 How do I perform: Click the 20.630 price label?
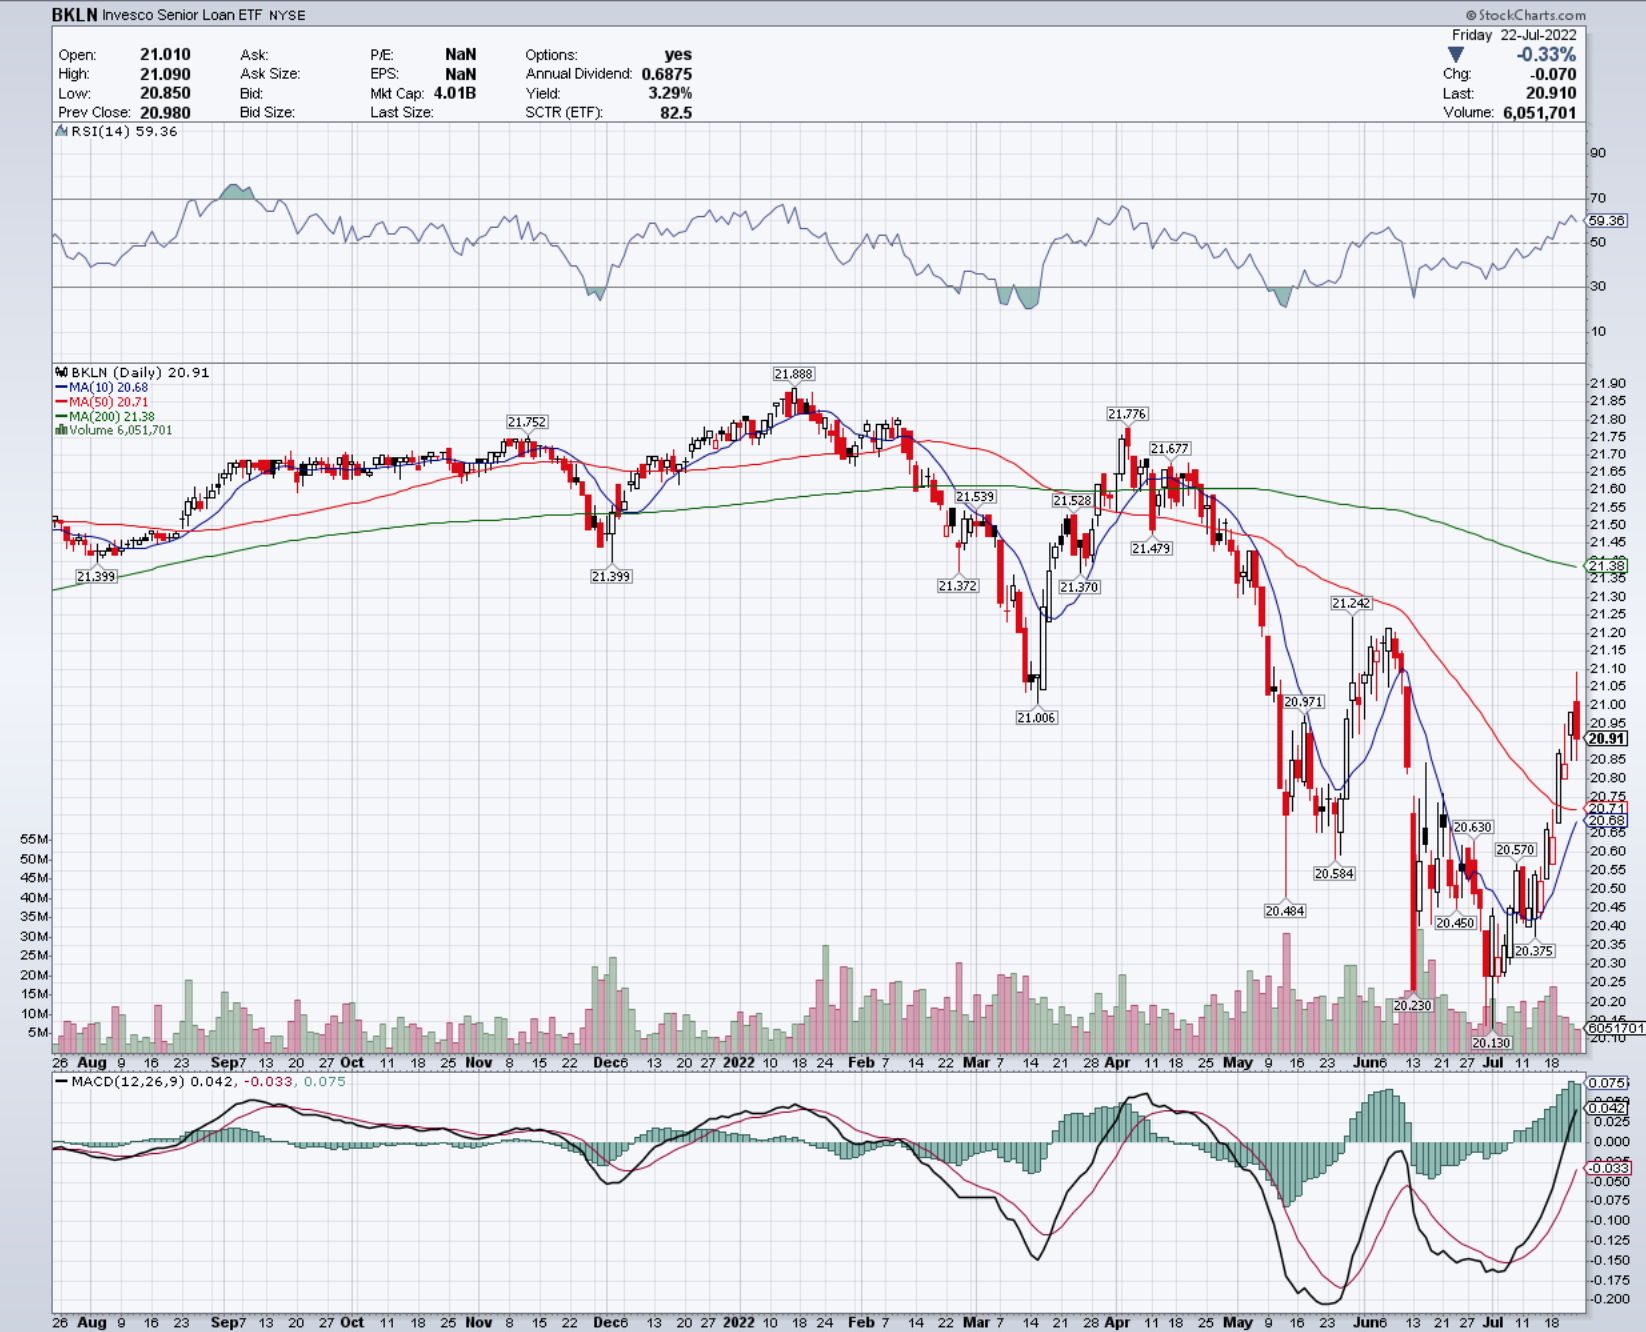[1473, 827]
